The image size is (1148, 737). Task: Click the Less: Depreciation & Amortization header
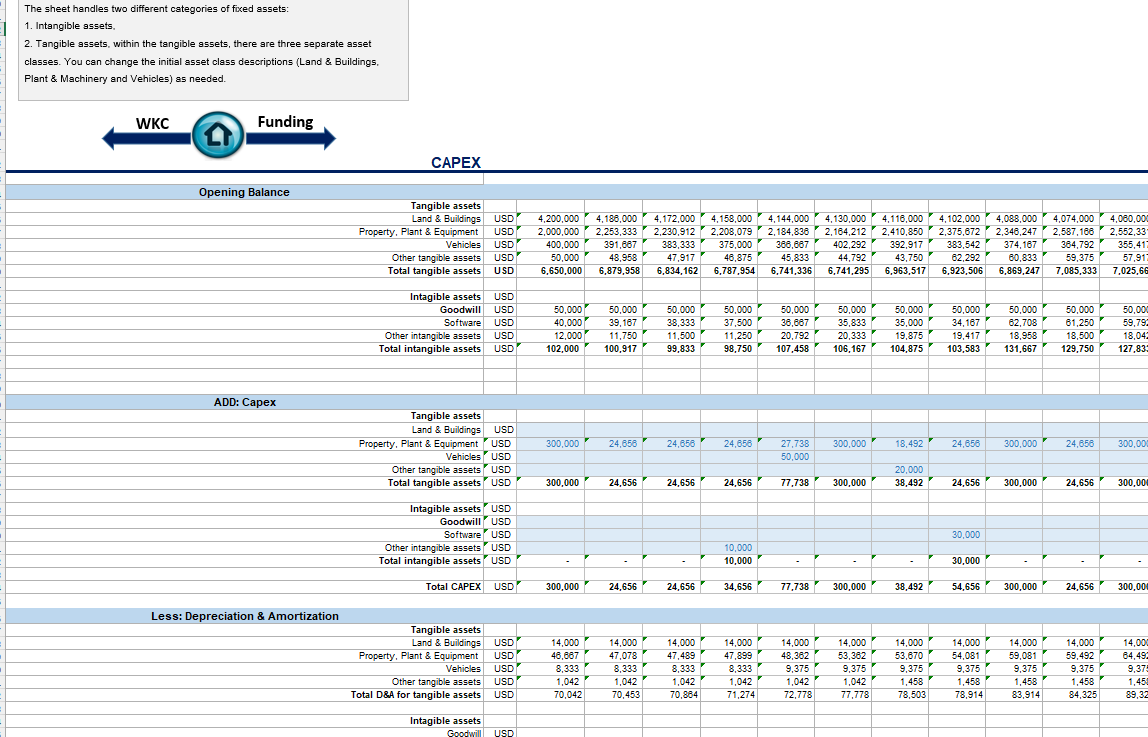tap(245, 616)
